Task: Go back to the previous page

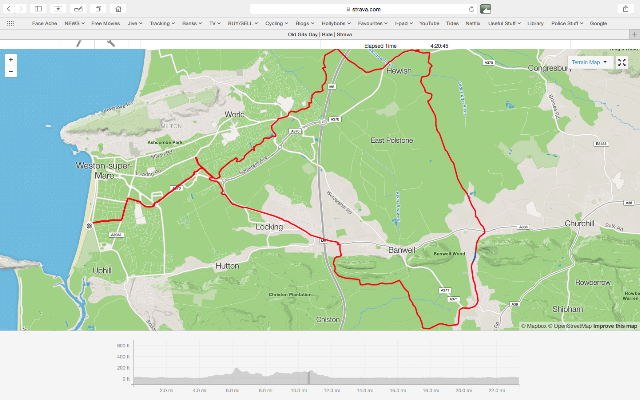Action: pos(9,9)
